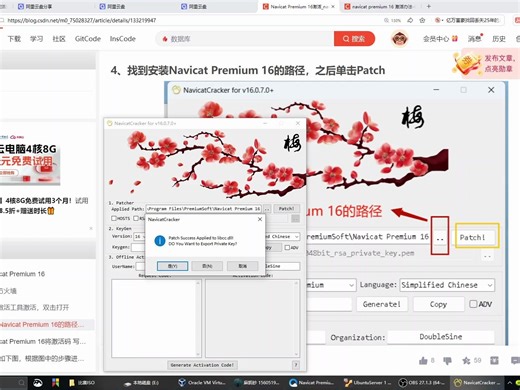Click the scrollbar of the Activation Code box

coord(296,318)
